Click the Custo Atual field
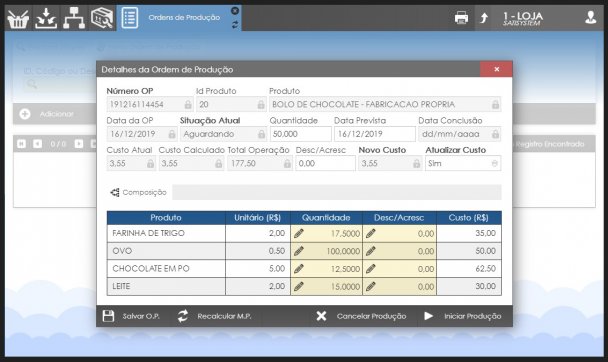The width and height of the screenshot is (608, 362). pyautogui.click(x=131, y=164)
